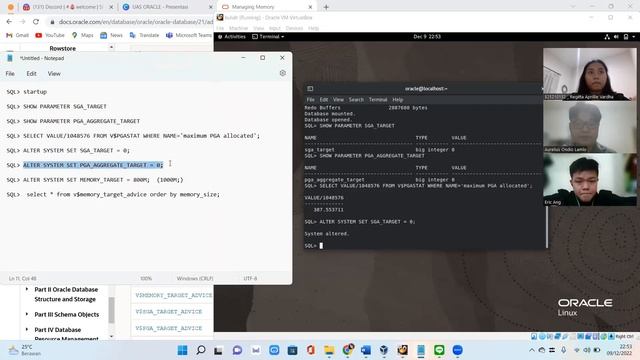640x360 pixels.
Task: Open the GNOME system menu arrow
Action: pos(634,37)
